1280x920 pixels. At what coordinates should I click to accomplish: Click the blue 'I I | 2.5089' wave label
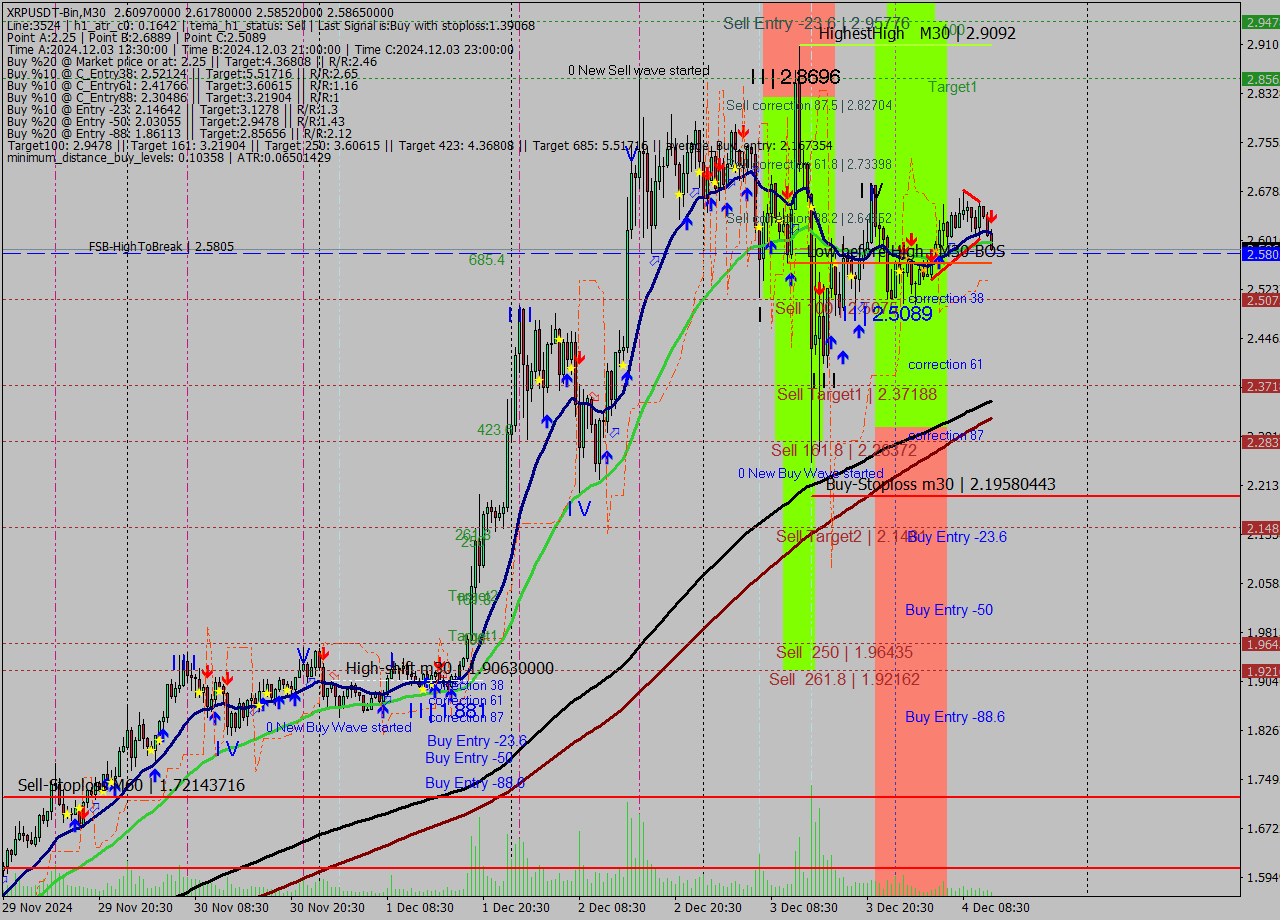tap(887, 313)
